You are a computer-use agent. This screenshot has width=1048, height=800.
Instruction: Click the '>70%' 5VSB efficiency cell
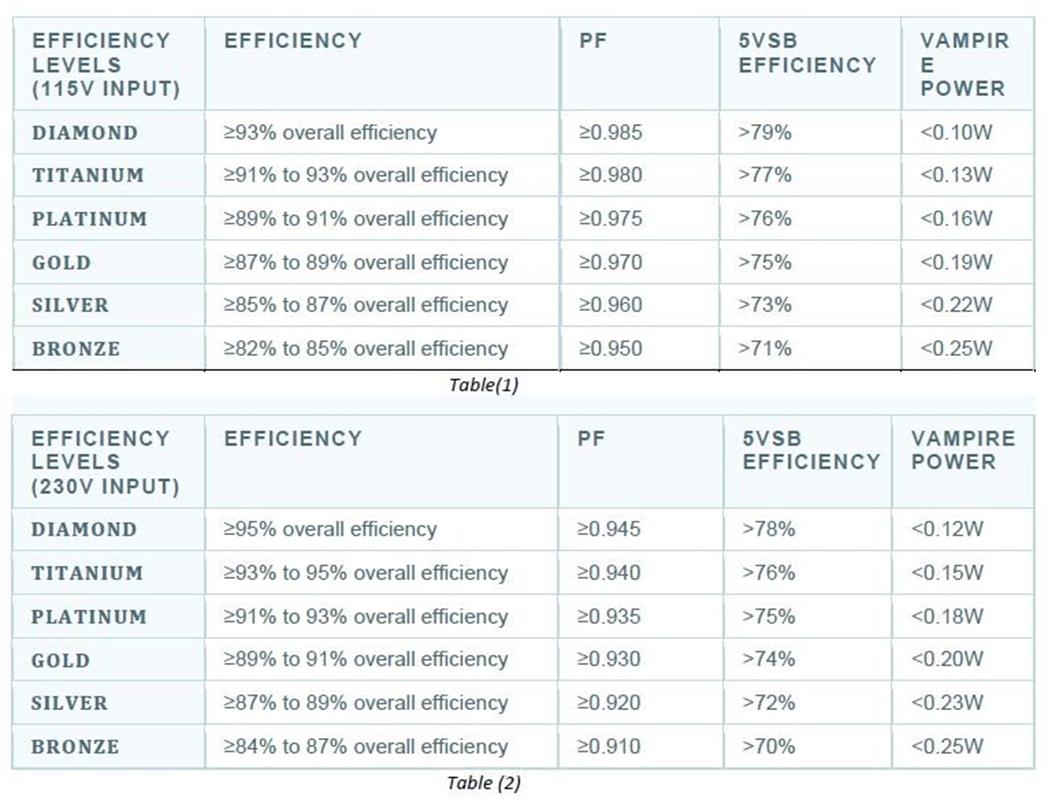(769, 746)
